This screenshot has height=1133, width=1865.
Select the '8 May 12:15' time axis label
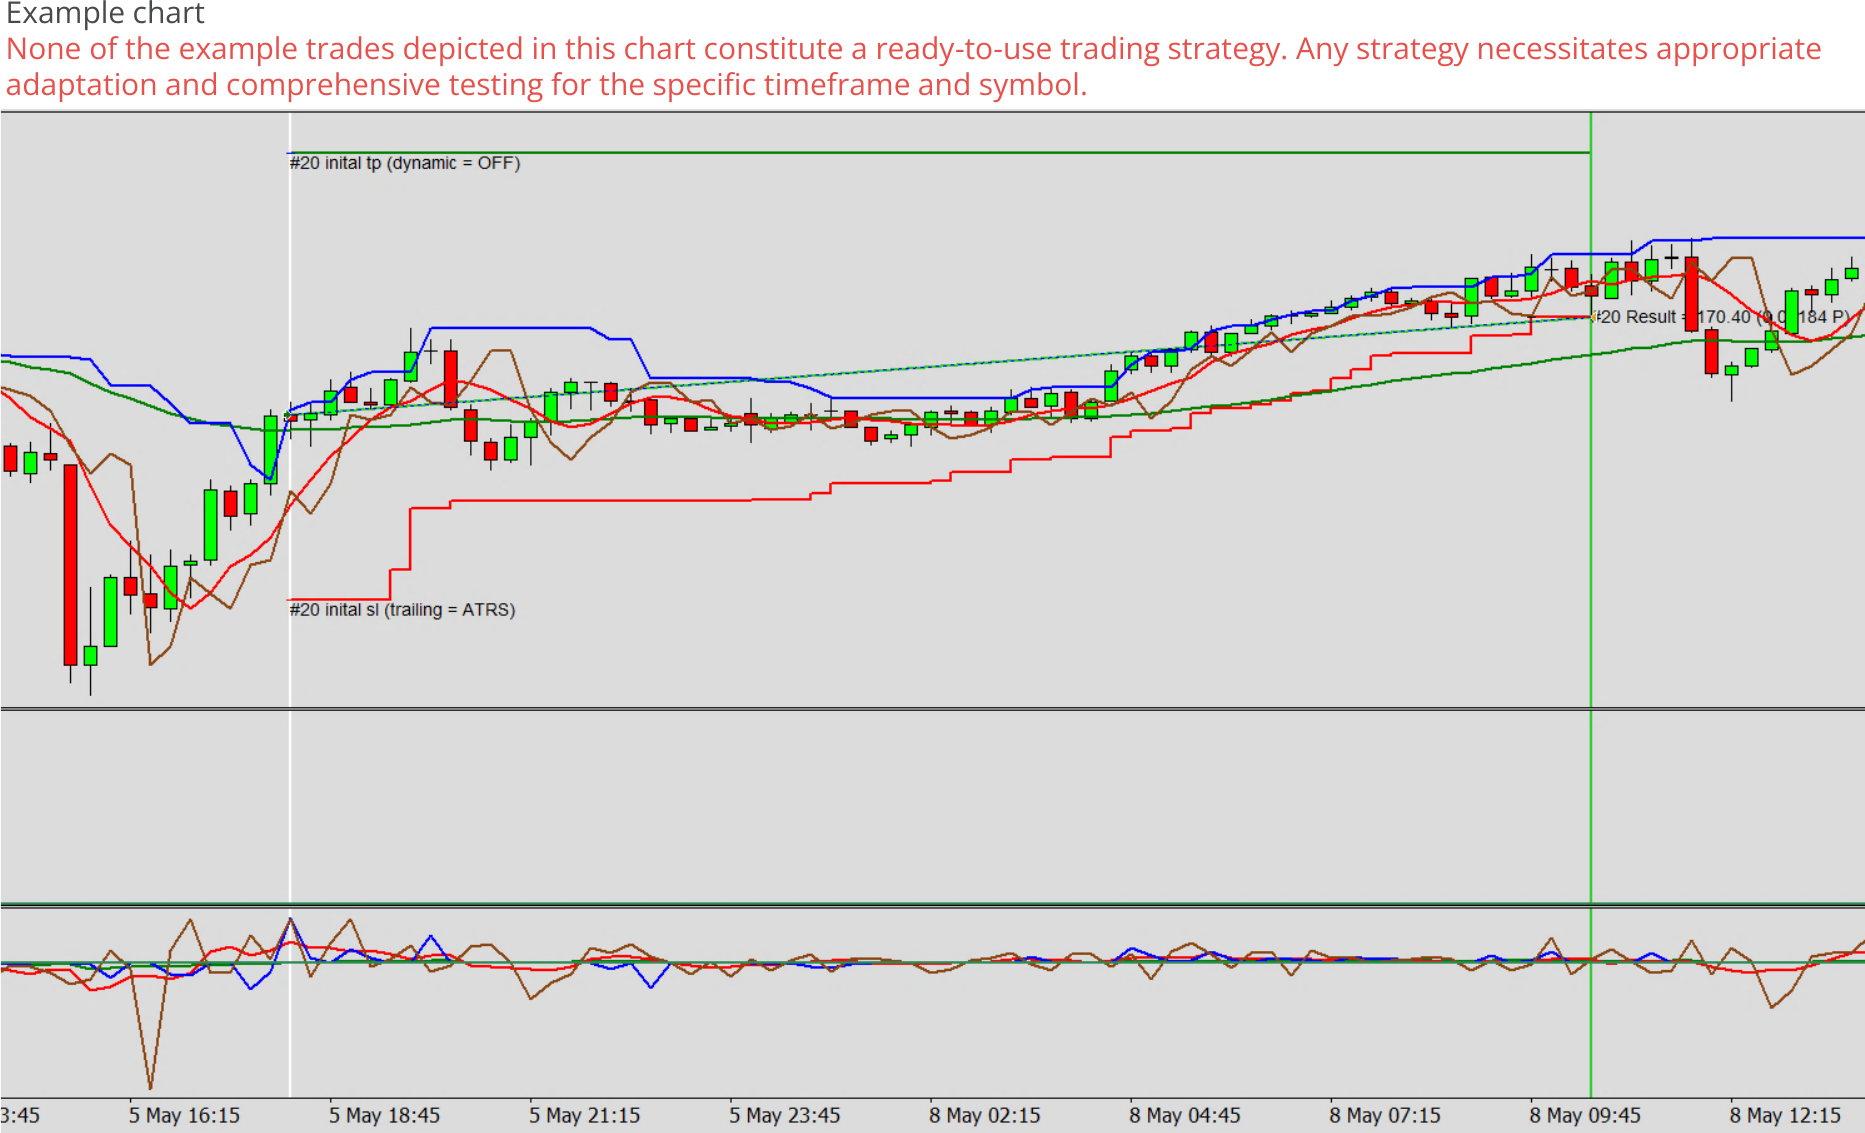click(x=1785, y=1116)
